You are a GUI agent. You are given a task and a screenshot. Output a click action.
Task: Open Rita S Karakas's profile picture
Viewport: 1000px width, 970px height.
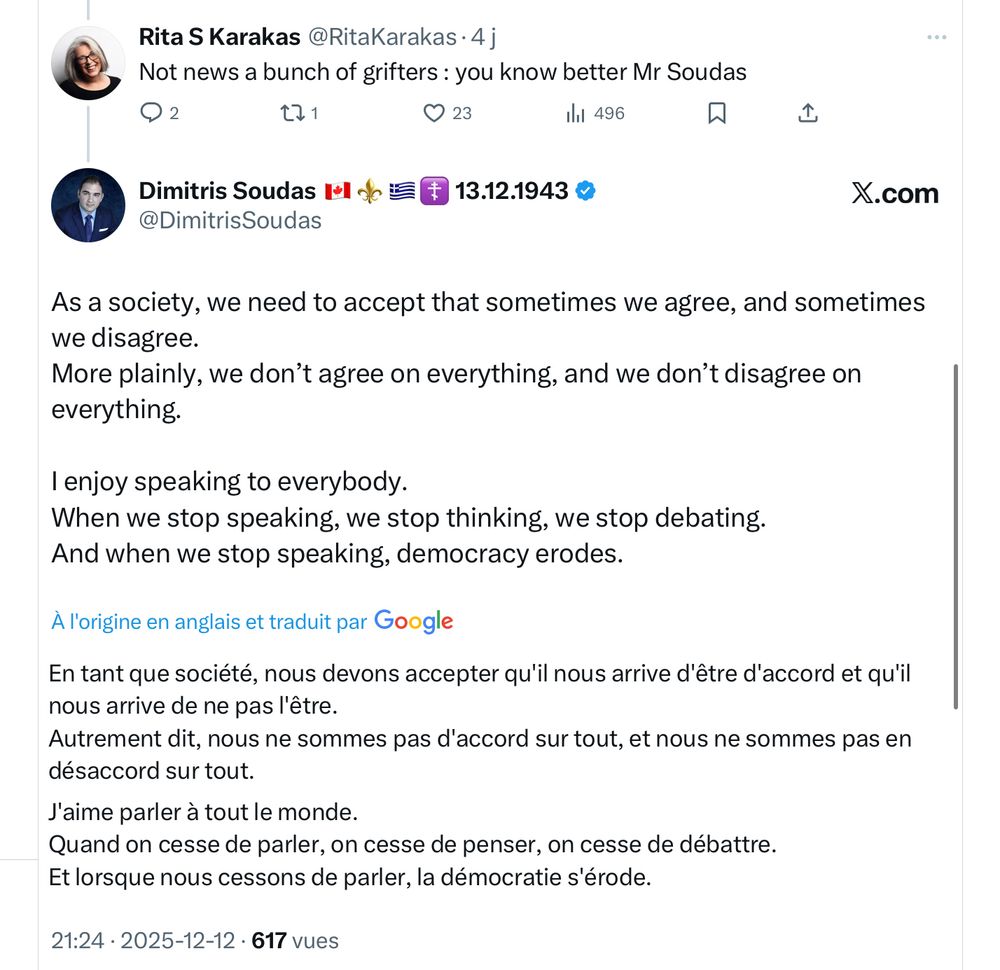click(88, 62)
